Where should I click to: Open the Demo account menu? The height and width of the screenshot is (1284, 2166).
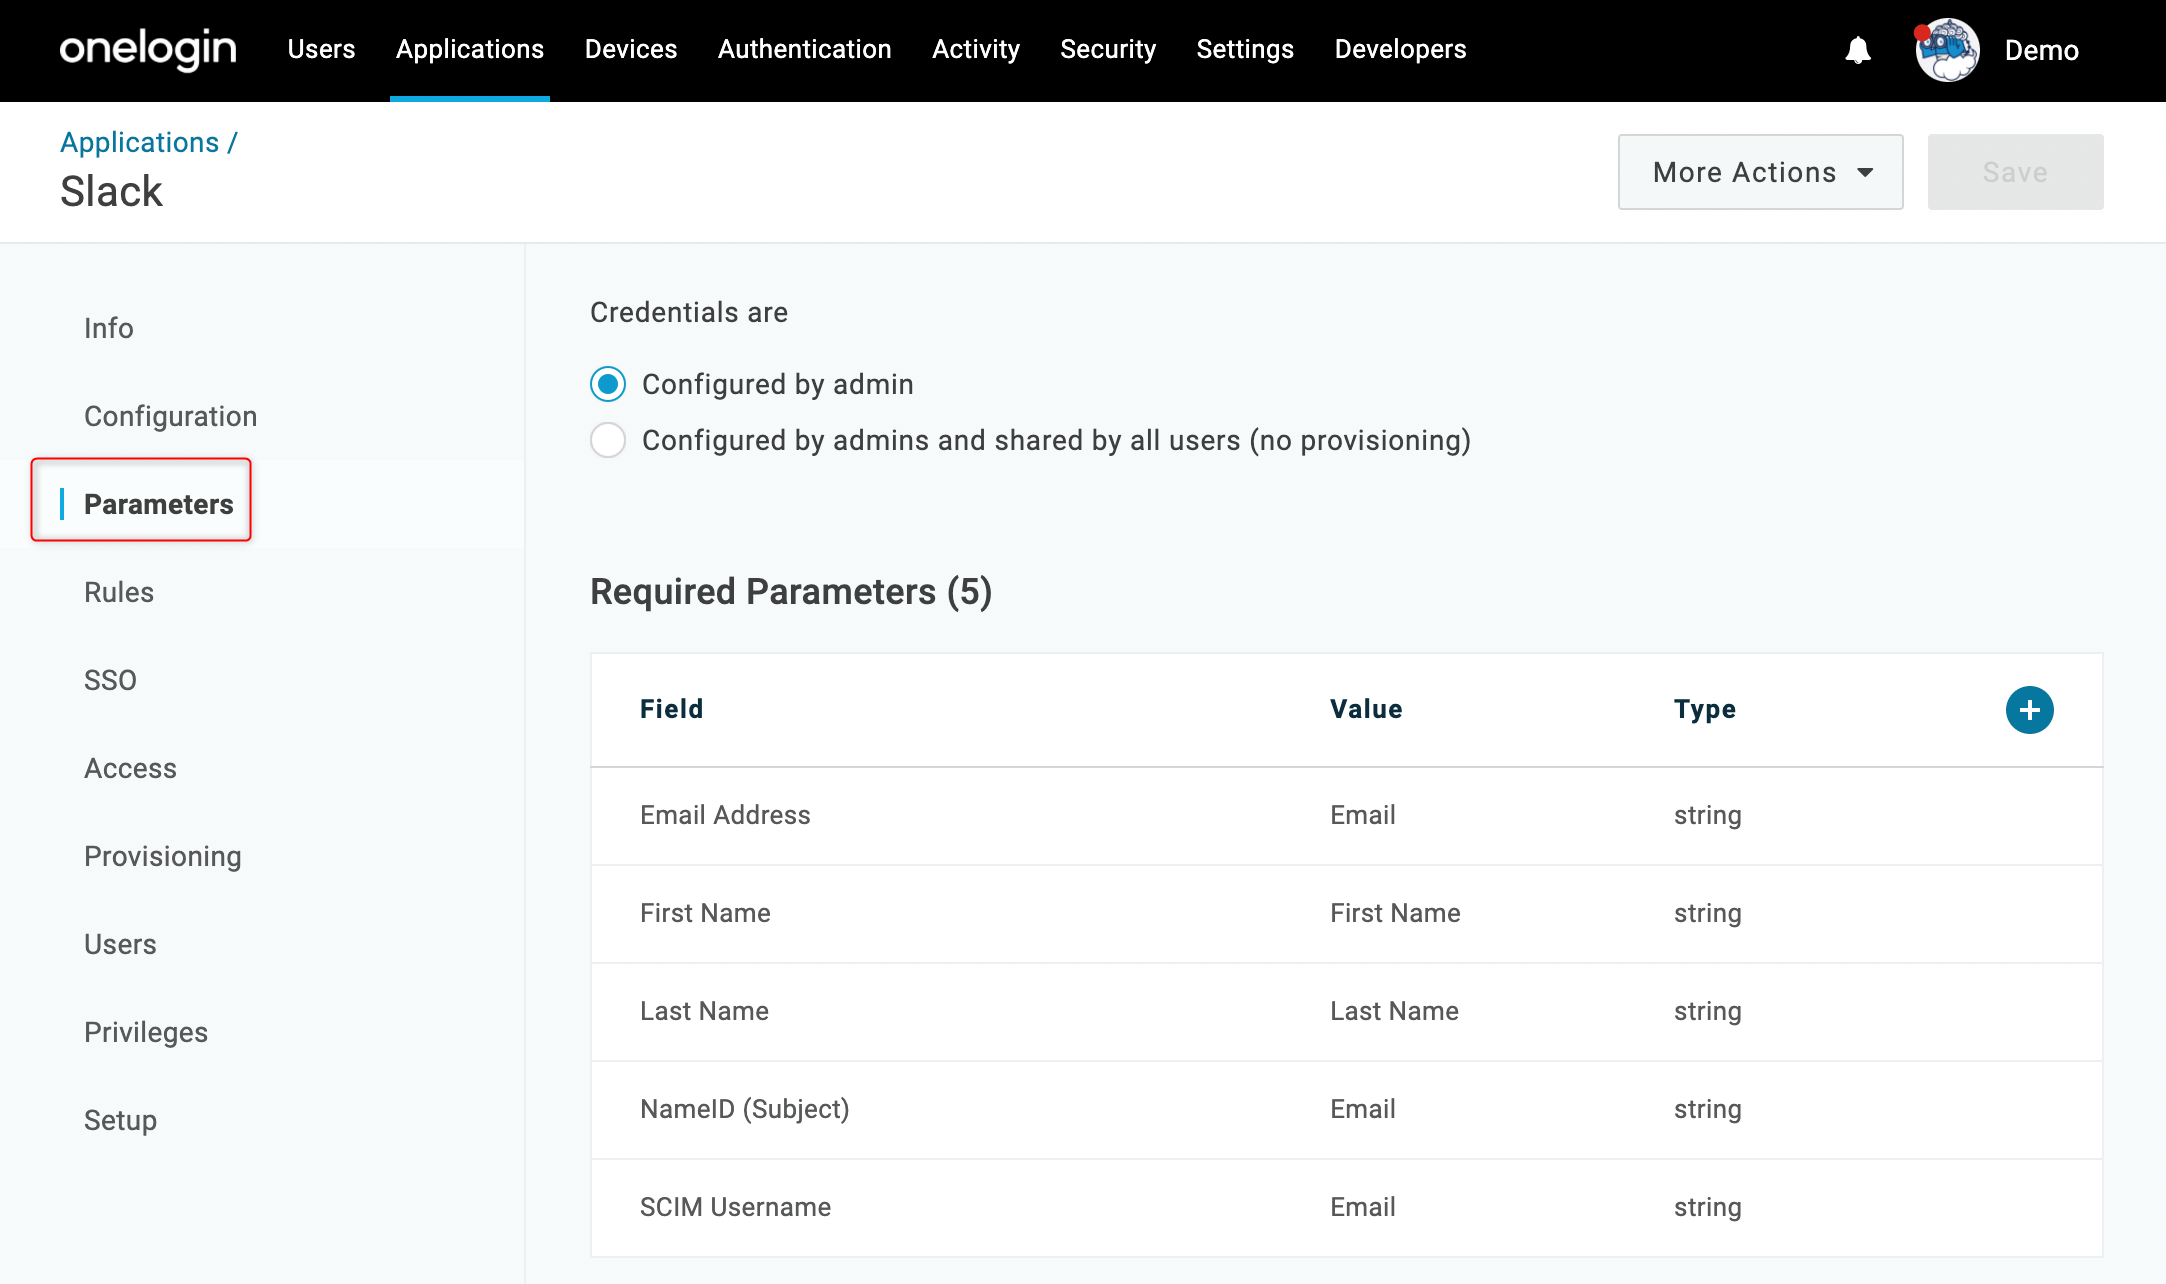[2041, 50]
